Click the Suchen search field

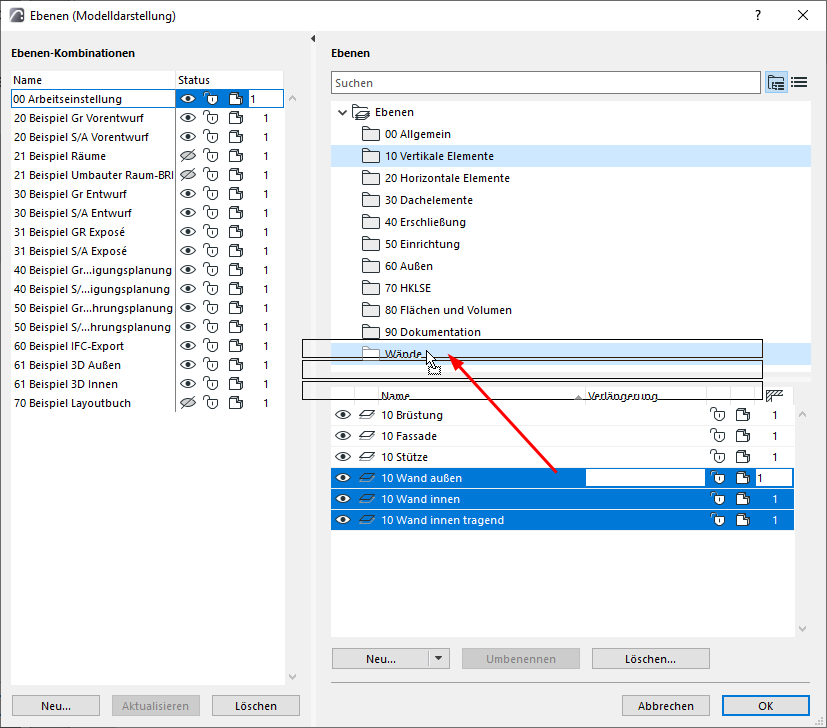(546, 83)
